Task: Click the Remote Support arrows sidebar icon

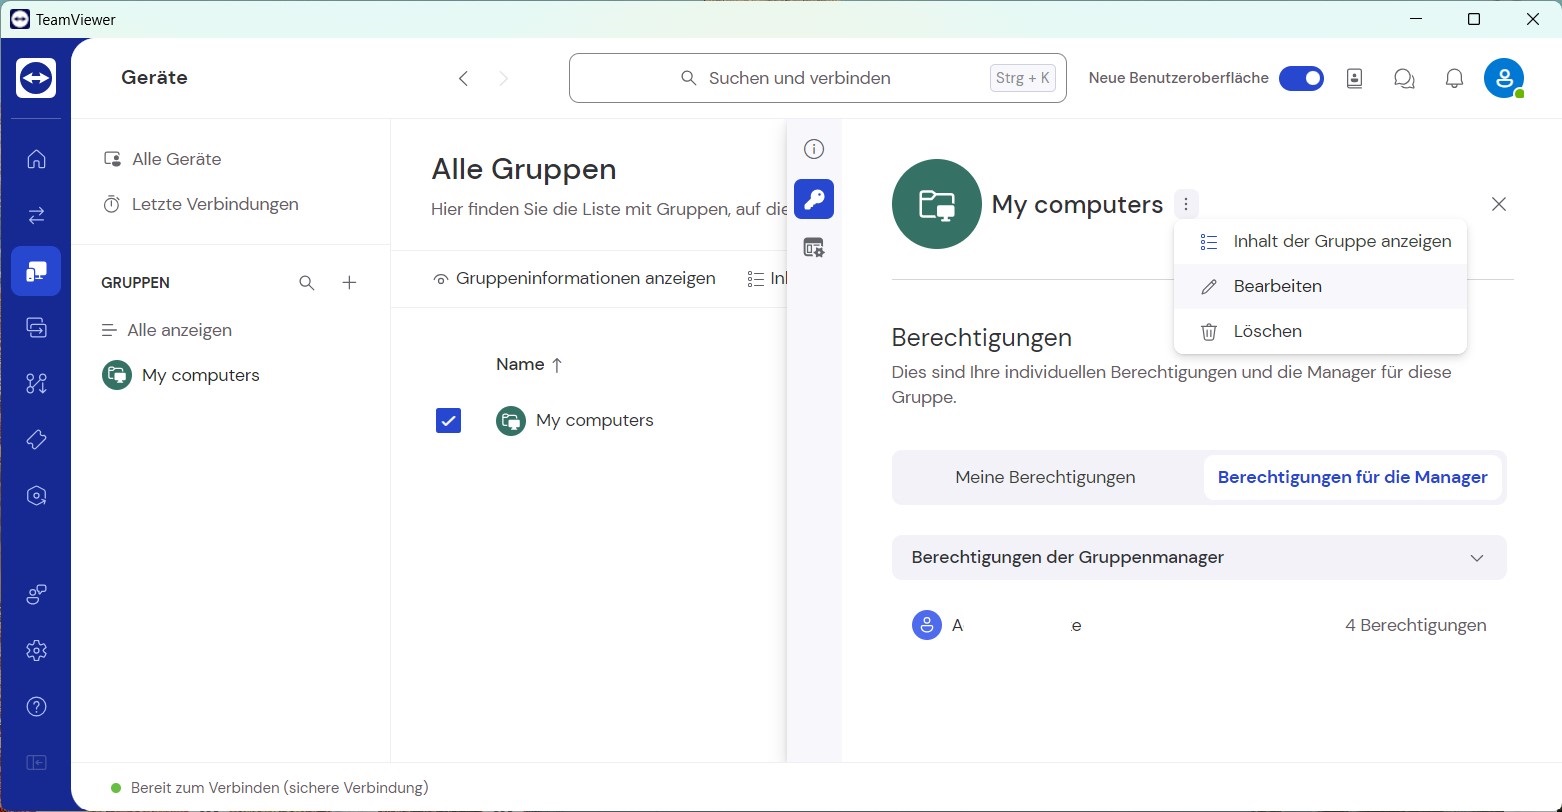Action: click(36, 215)
